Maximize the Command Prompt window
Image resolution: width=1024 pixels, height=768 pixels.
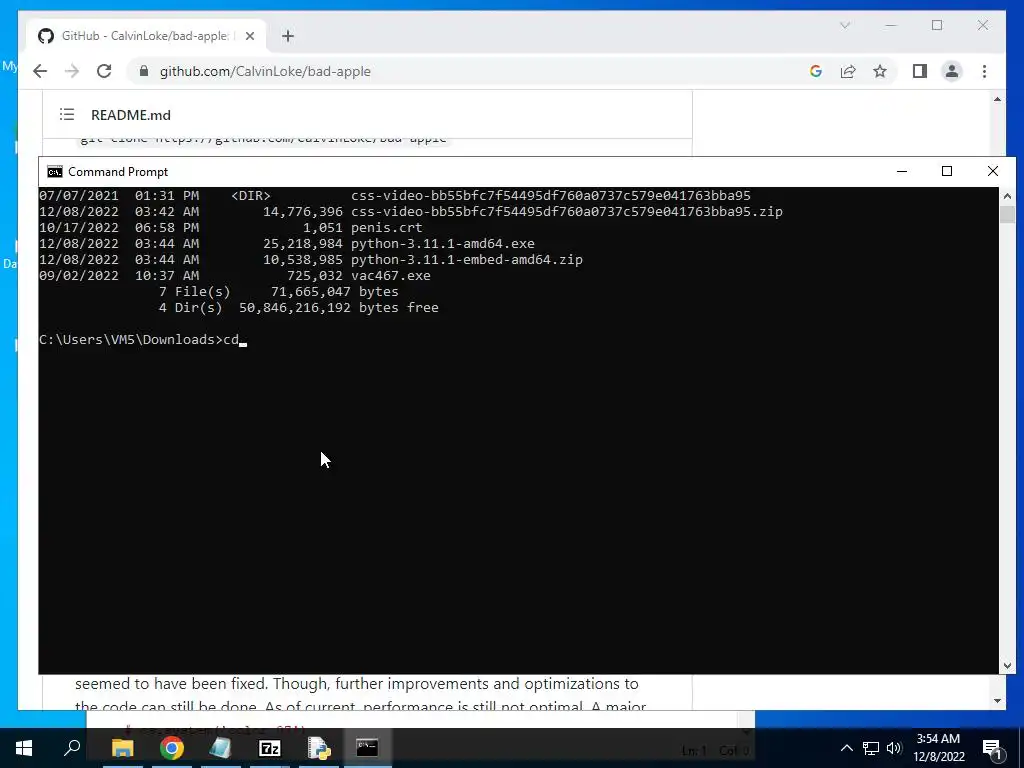947,171
